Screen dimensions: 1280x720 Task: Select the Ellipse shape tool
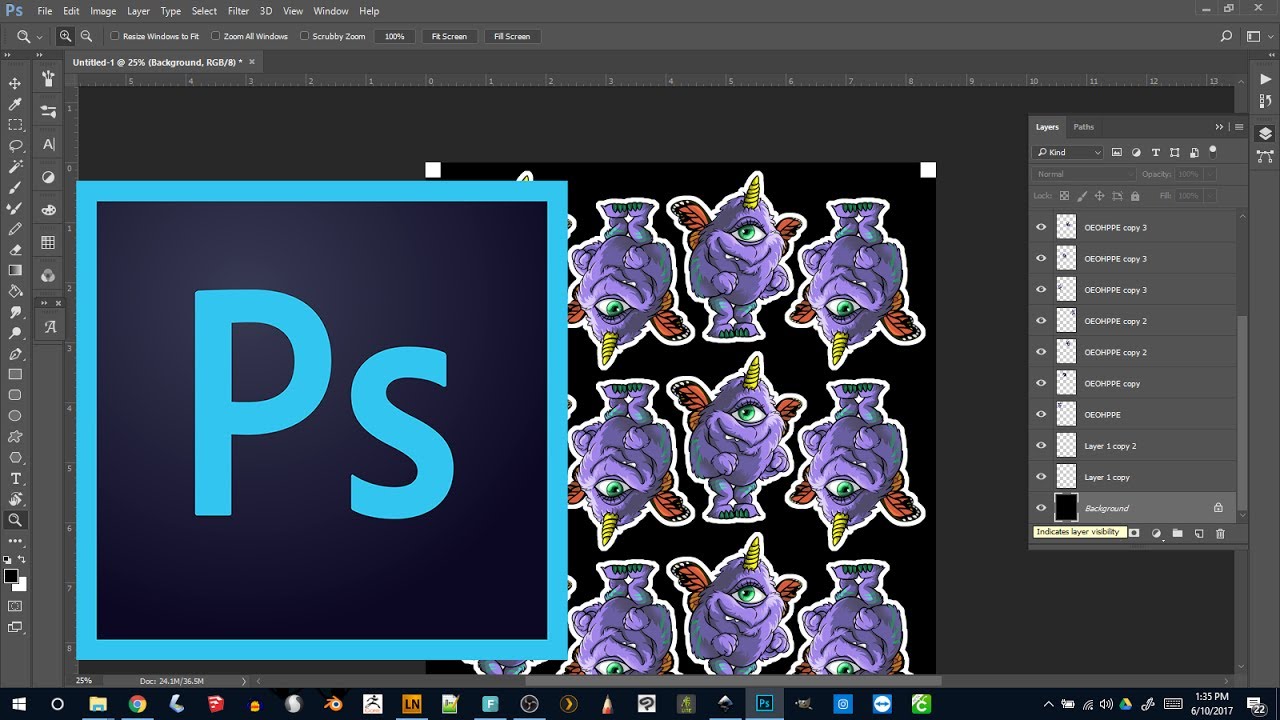click(x=15, y=416)
